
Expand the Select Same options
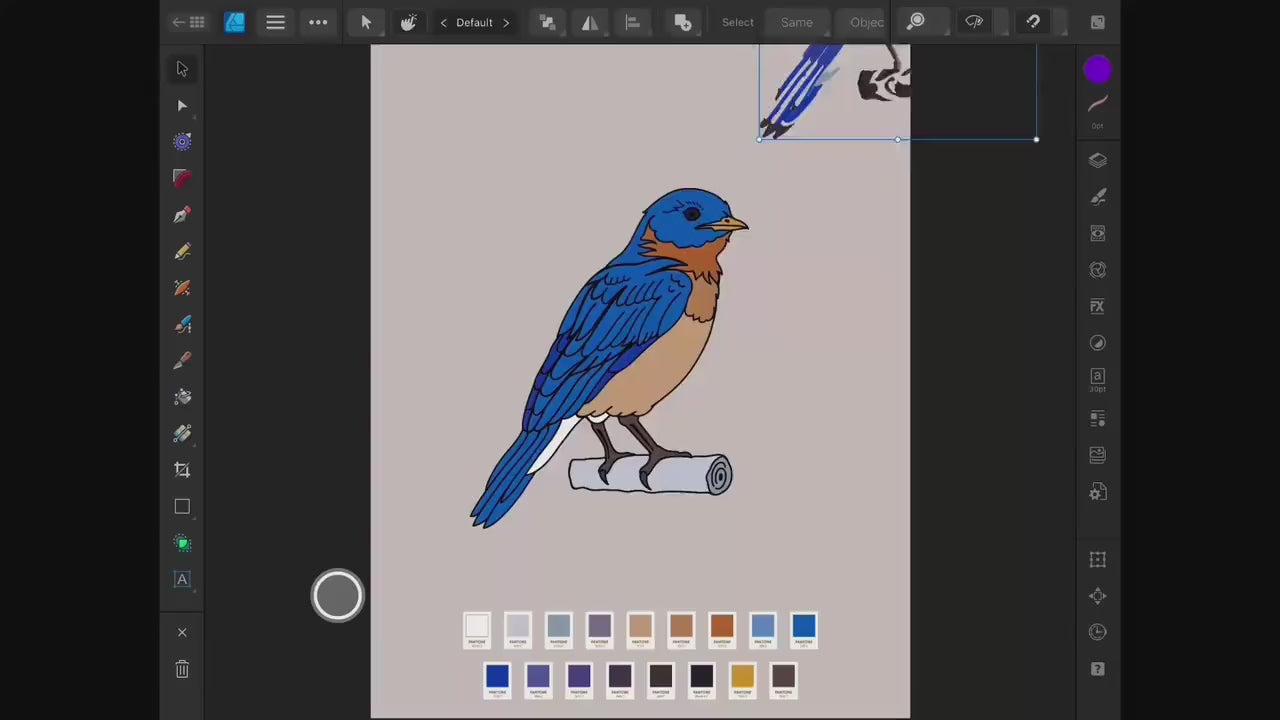[796, 22]
